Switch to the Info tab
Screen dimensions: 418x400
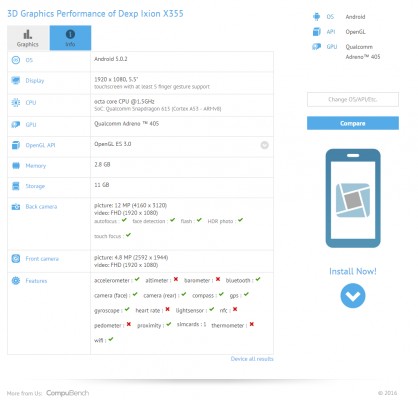coord(70,38)
